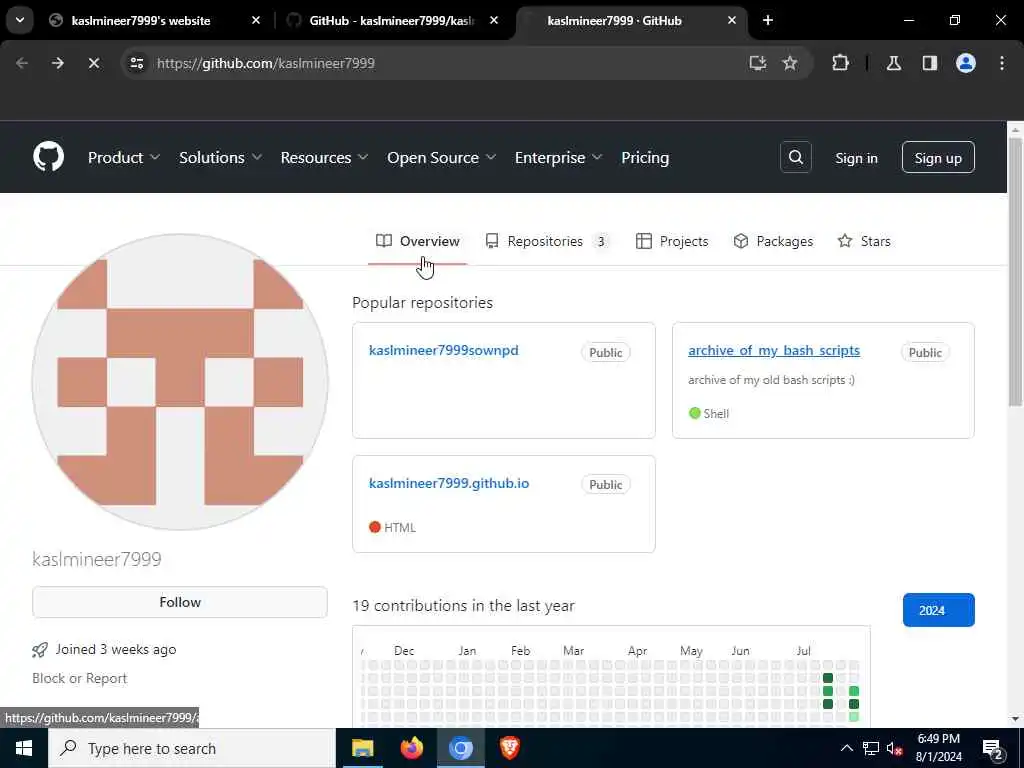1024x768 pixels.
Task: Select the 2024 contributions year button
Action: 938,610
